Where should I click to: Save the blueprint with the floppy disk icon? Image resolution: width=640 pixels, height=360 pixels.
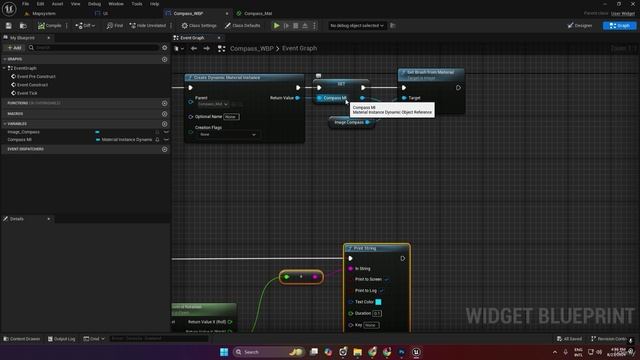pos(9,26)
